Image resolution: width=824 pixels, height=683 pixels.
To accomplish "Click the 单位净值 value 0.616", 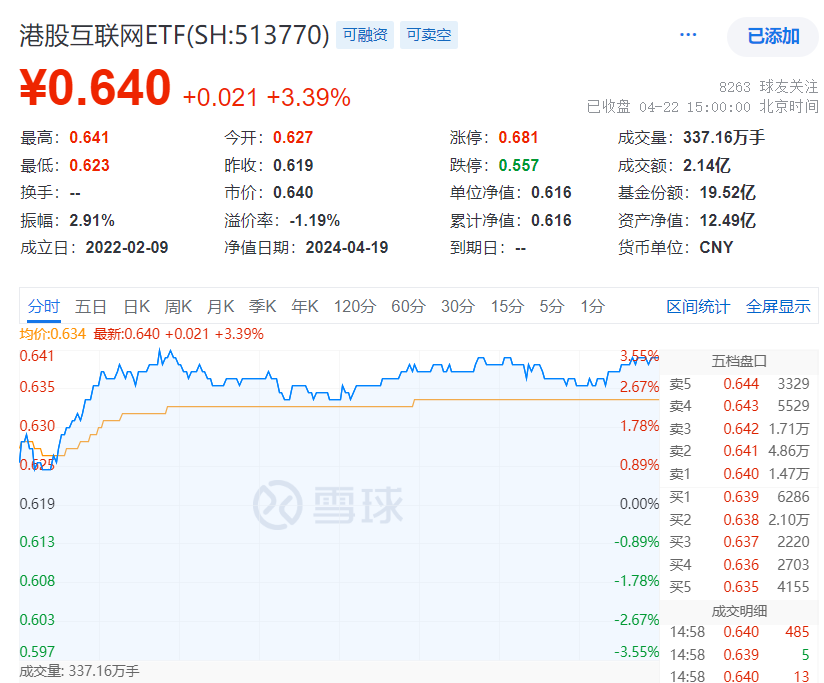I will pos(551,193).
